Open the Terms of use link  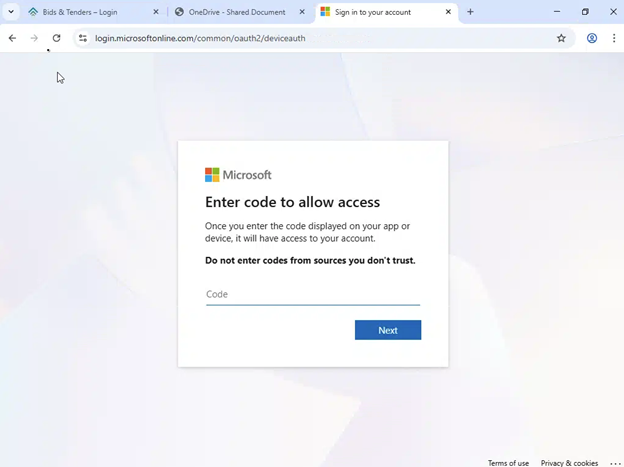[508, 463]
